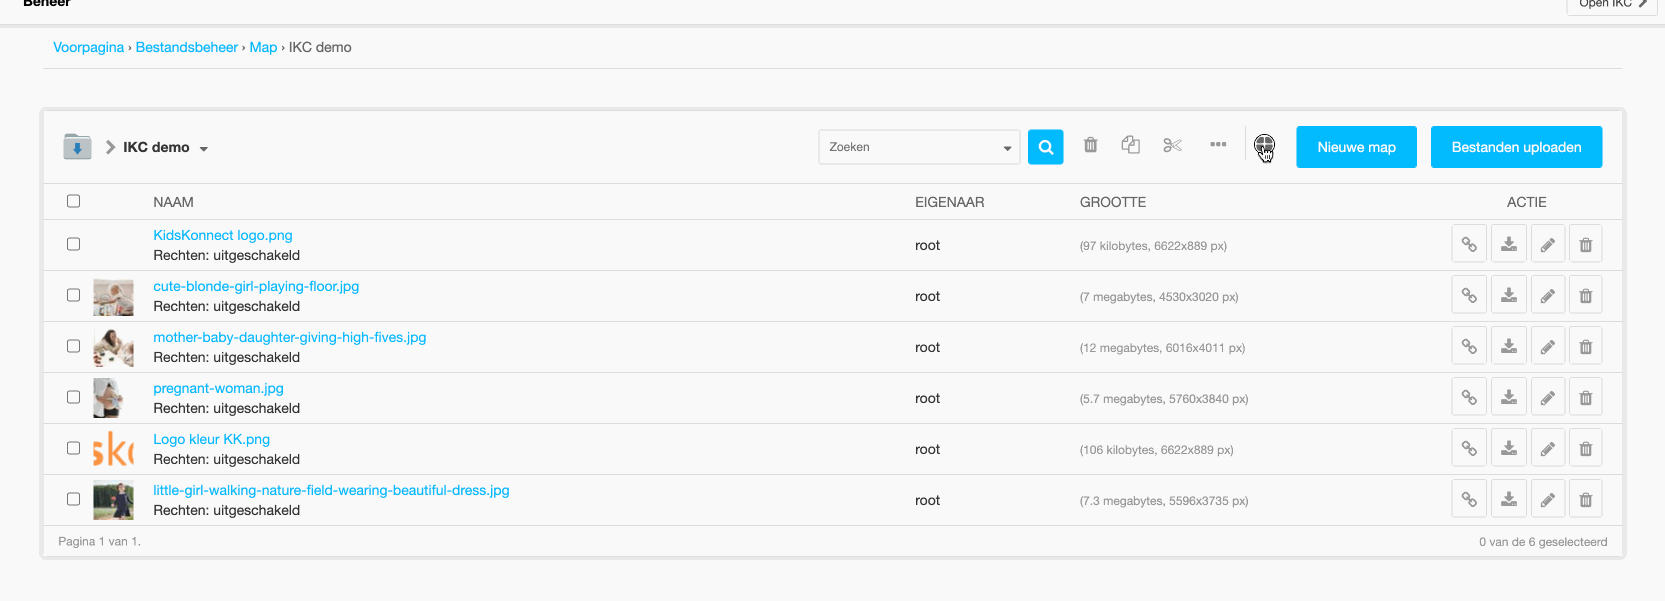Go to Bestandsbeheer in the breadcrumb

[186, 47]
